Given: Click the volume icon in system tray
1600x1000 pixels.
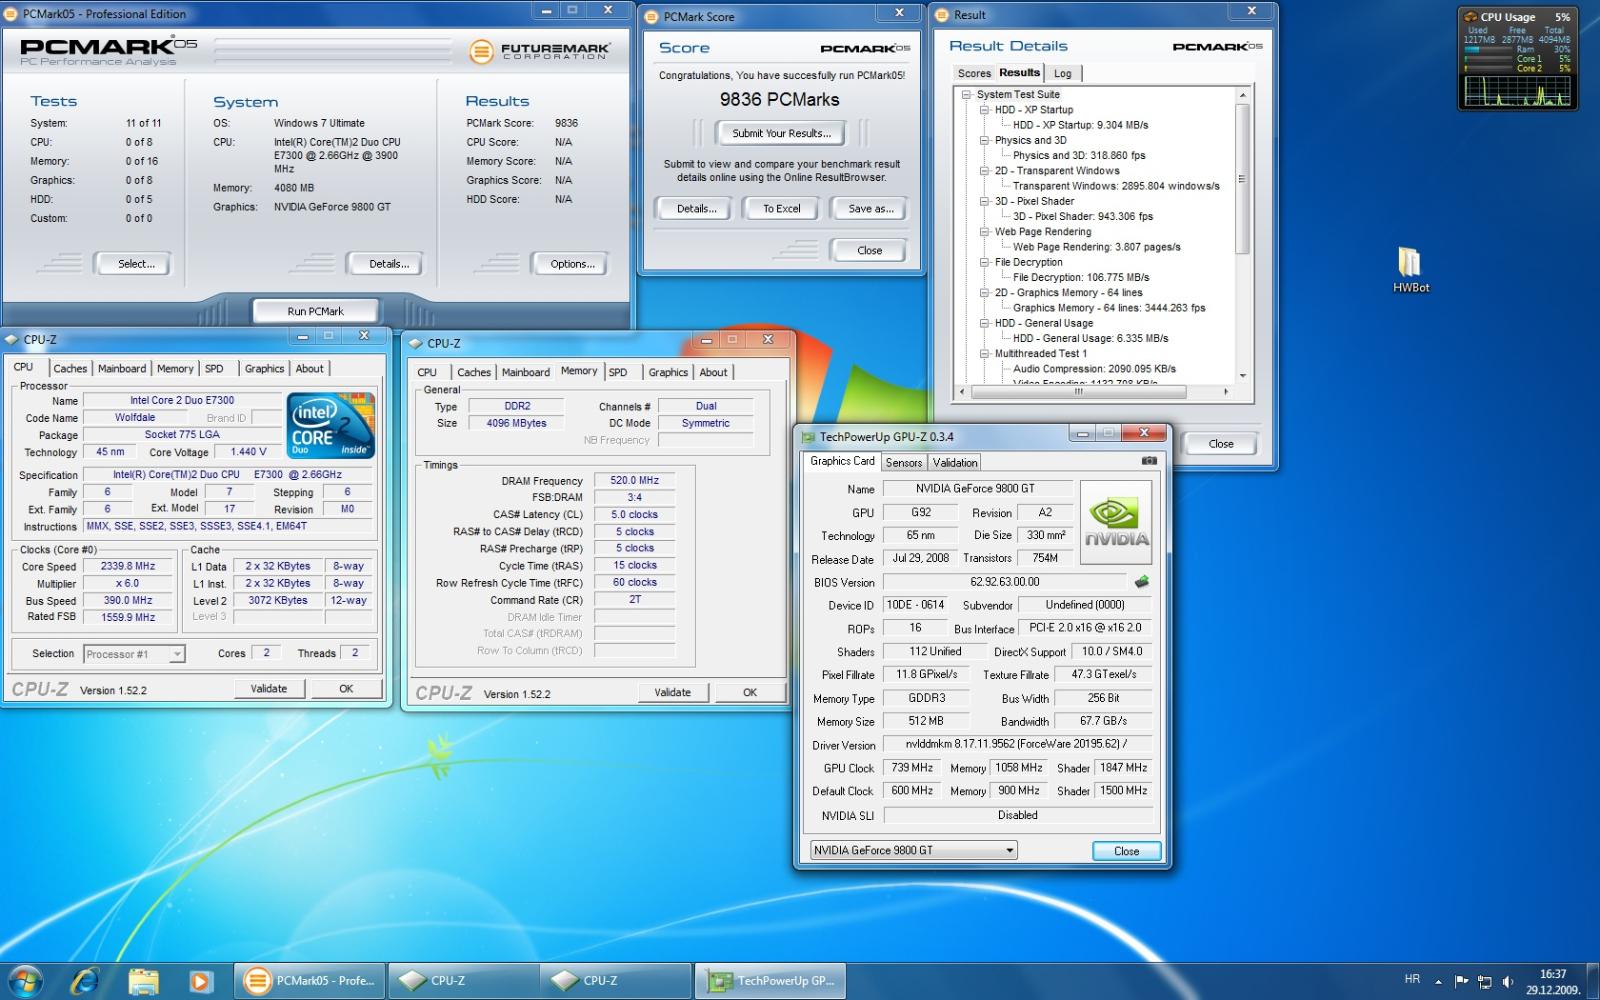Looking at the screenshot, I should (x=1508, y=981).
